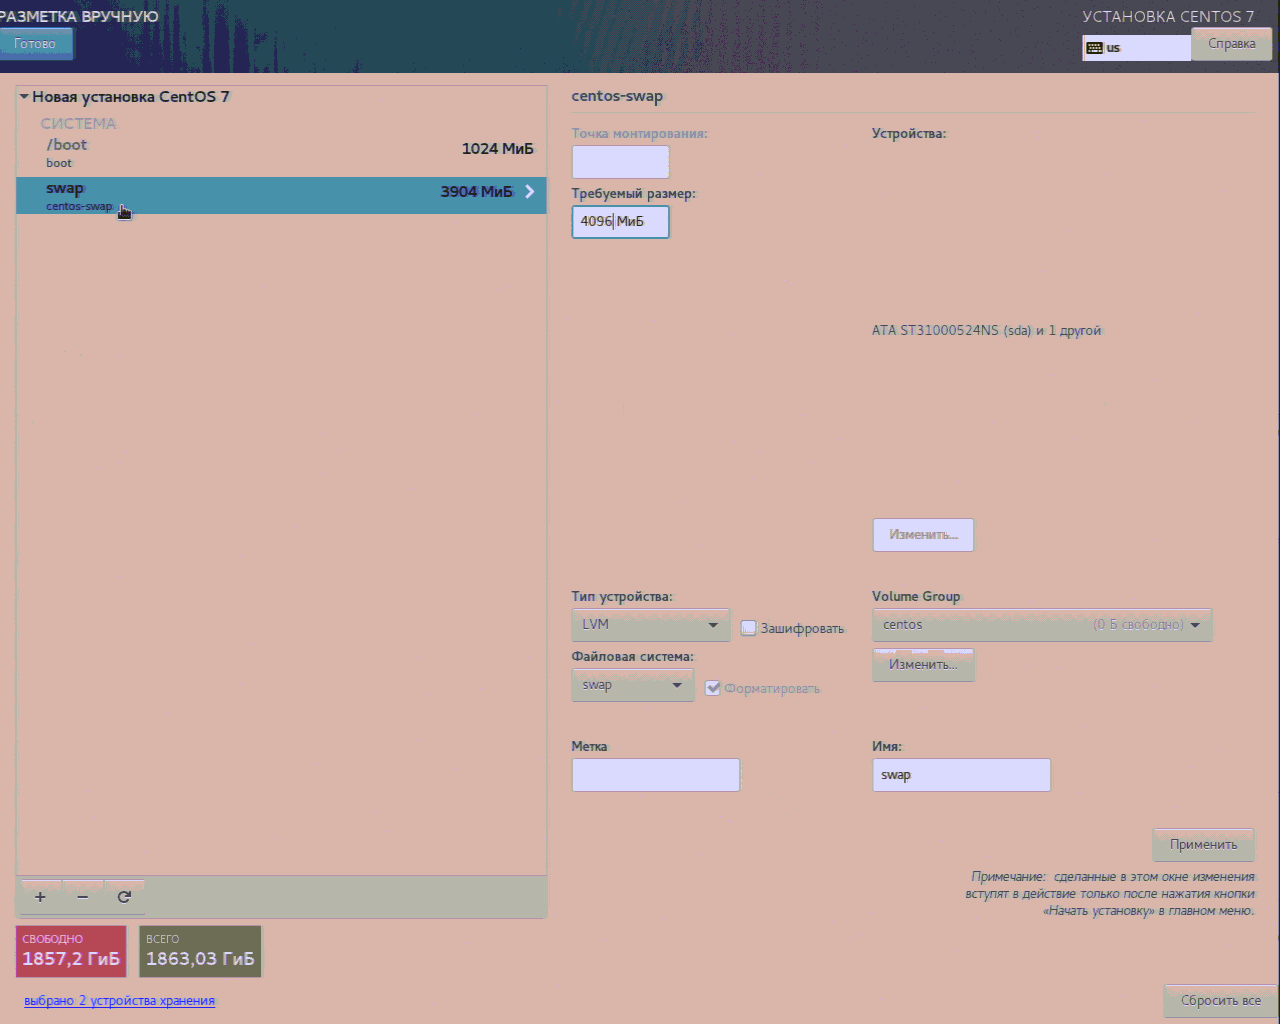The image size is (1280, 1024).
Task: Click the '3904 МиБ' size of swap
Action: pos(476,192)
